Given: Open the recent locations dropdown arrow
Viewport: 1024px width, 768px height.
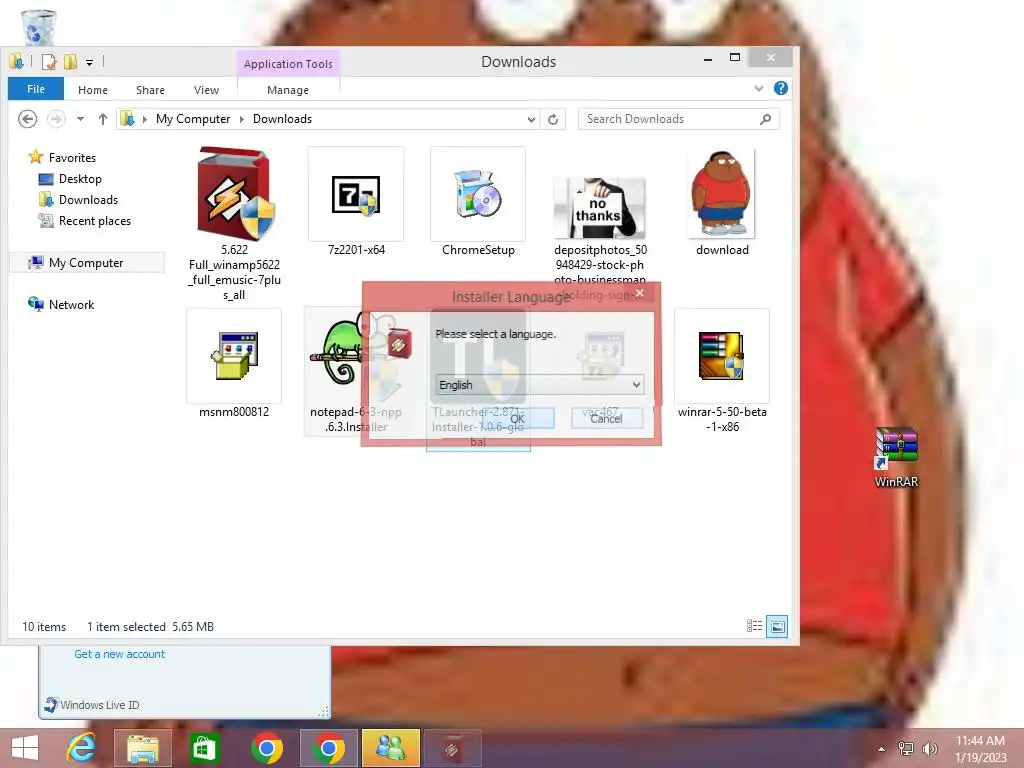Looking at the screenshot, I should (80, 119).
